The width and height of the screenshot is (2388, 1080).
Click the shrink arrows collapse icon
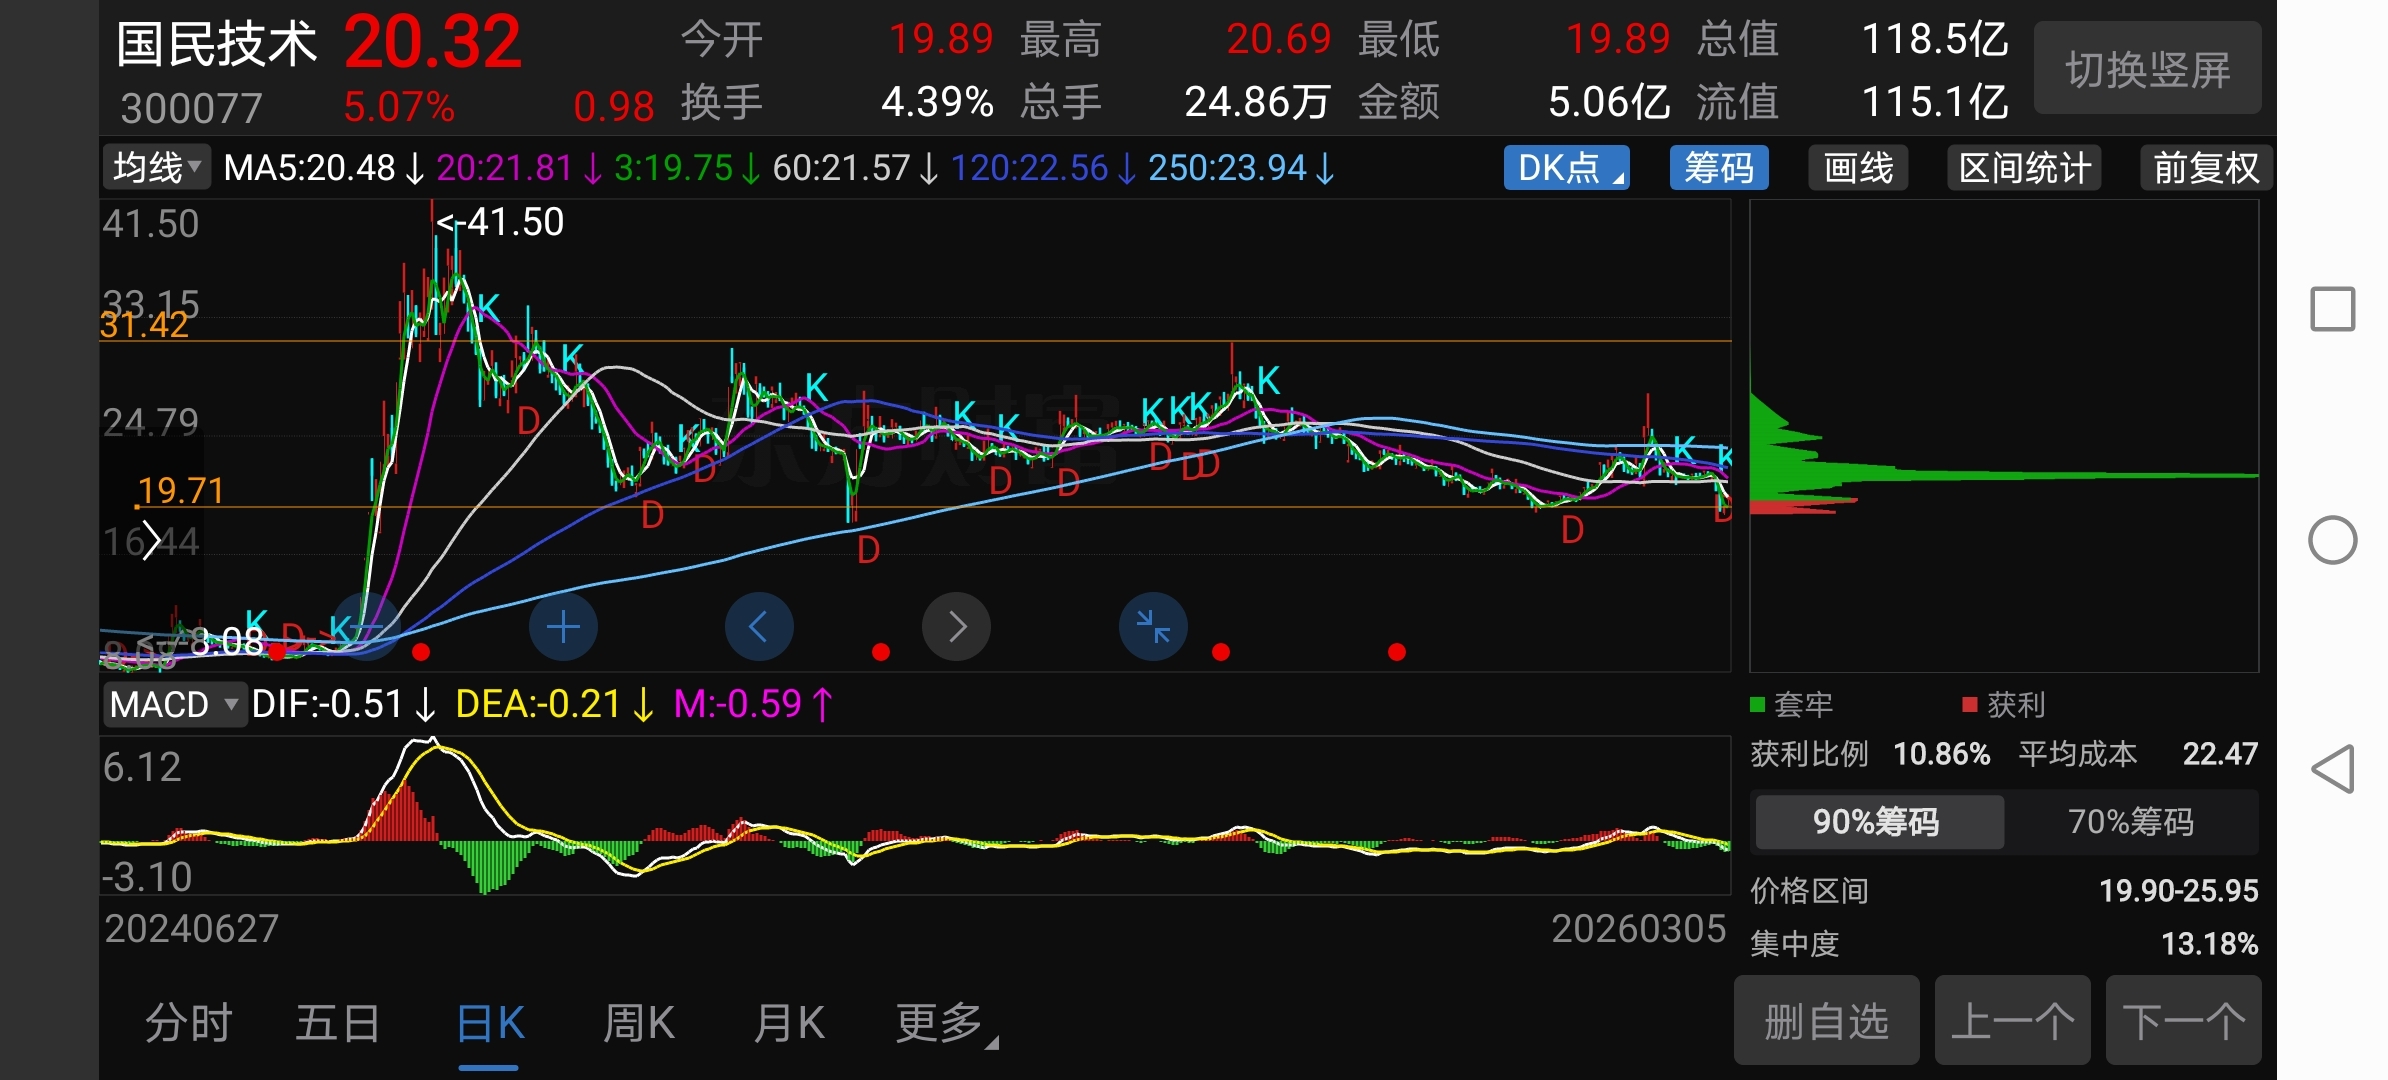click(x=1153, y=627)
